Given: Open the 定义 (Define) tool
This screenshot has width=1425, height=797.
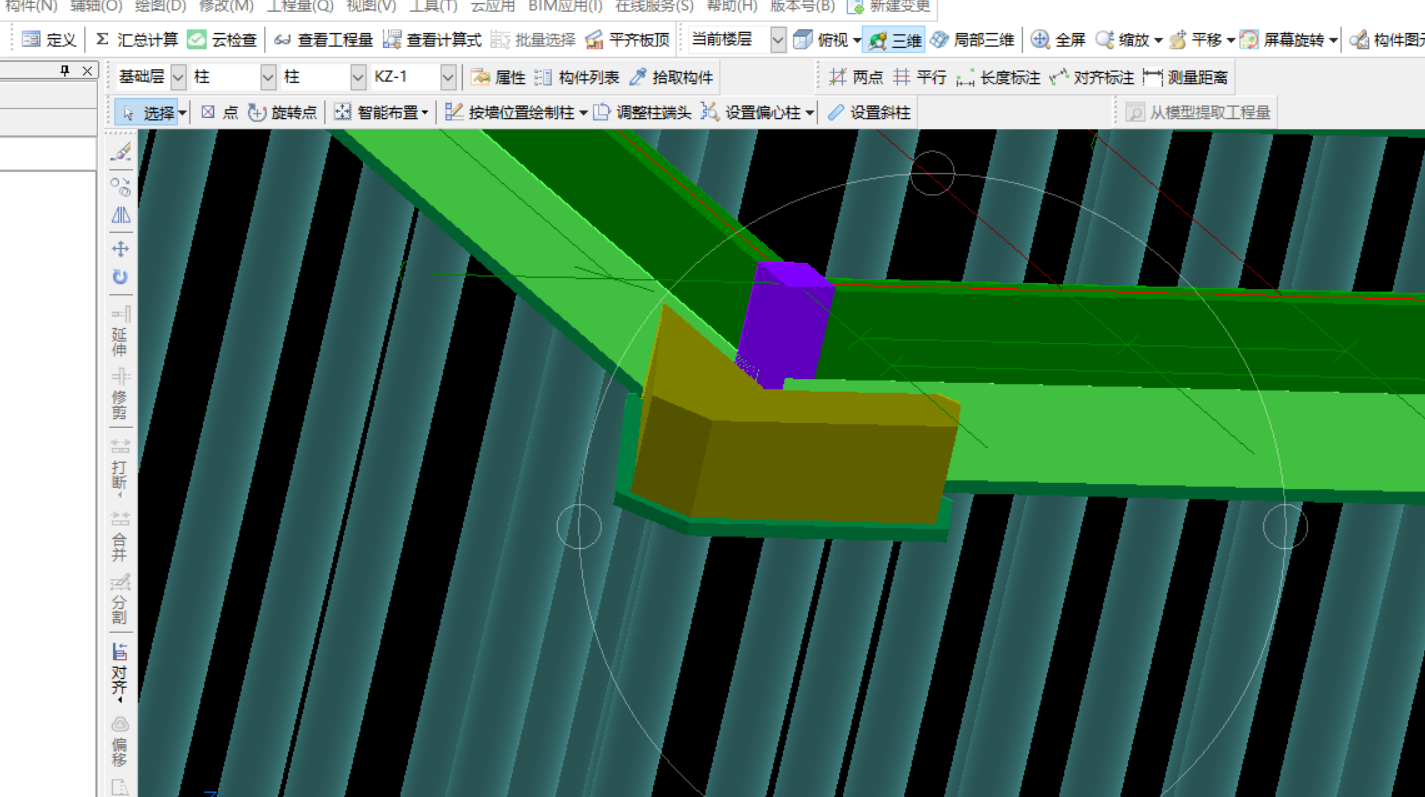Looking at the screenshot, I should tap(49, 40).
